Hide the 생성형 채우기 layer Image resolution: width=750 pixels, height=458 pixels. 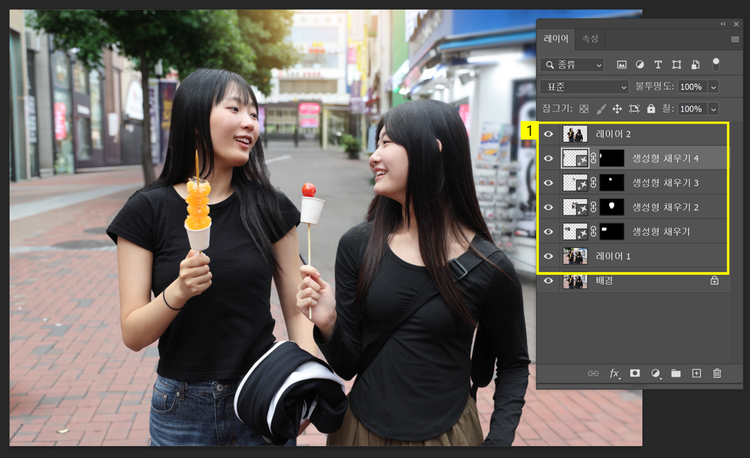click(x=548, y=231)
